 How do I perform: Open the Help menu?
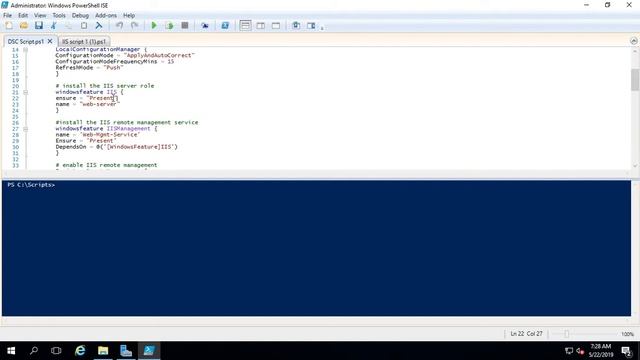129,16
